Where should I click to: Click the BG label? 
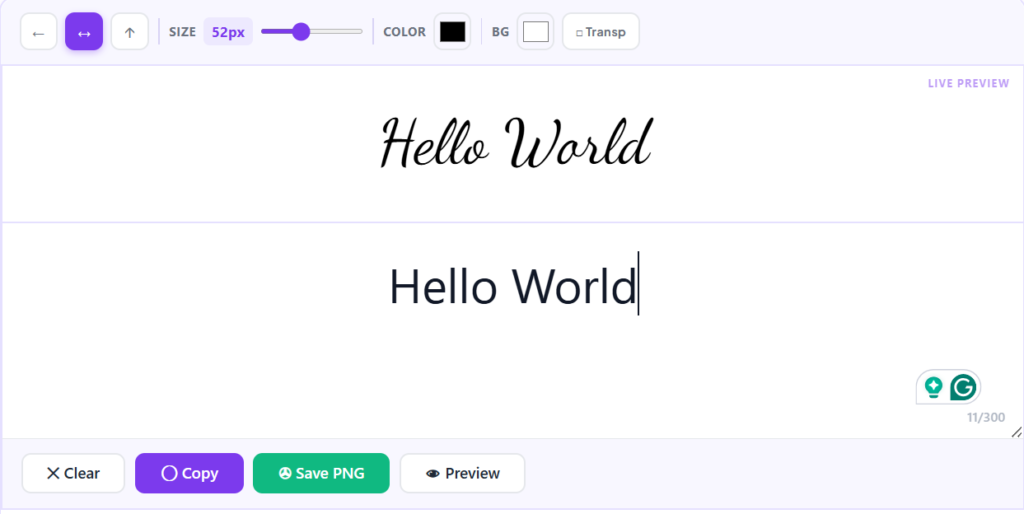point(500,31)
